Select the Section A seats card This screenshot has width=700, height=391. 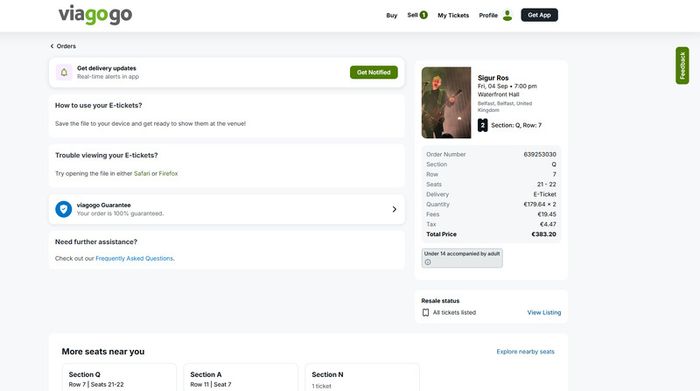pyautogui.click(x=241, y=378)
